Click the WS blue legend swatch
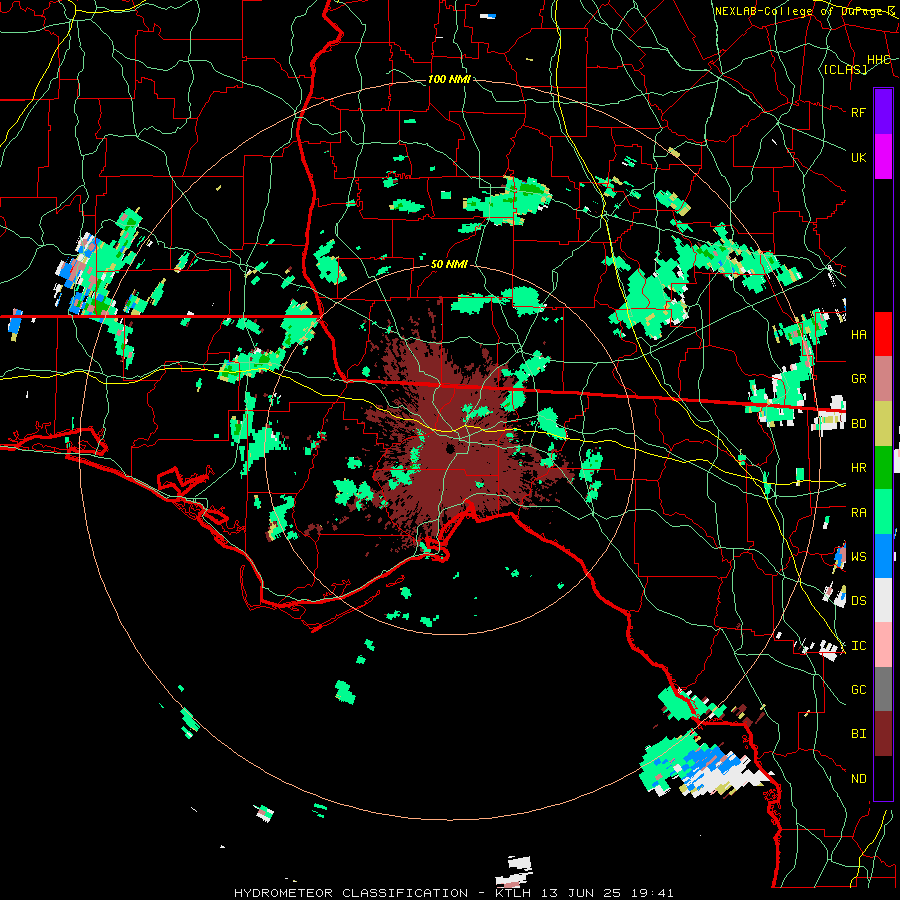Screen dimensions: 900x900 [883, 556]
